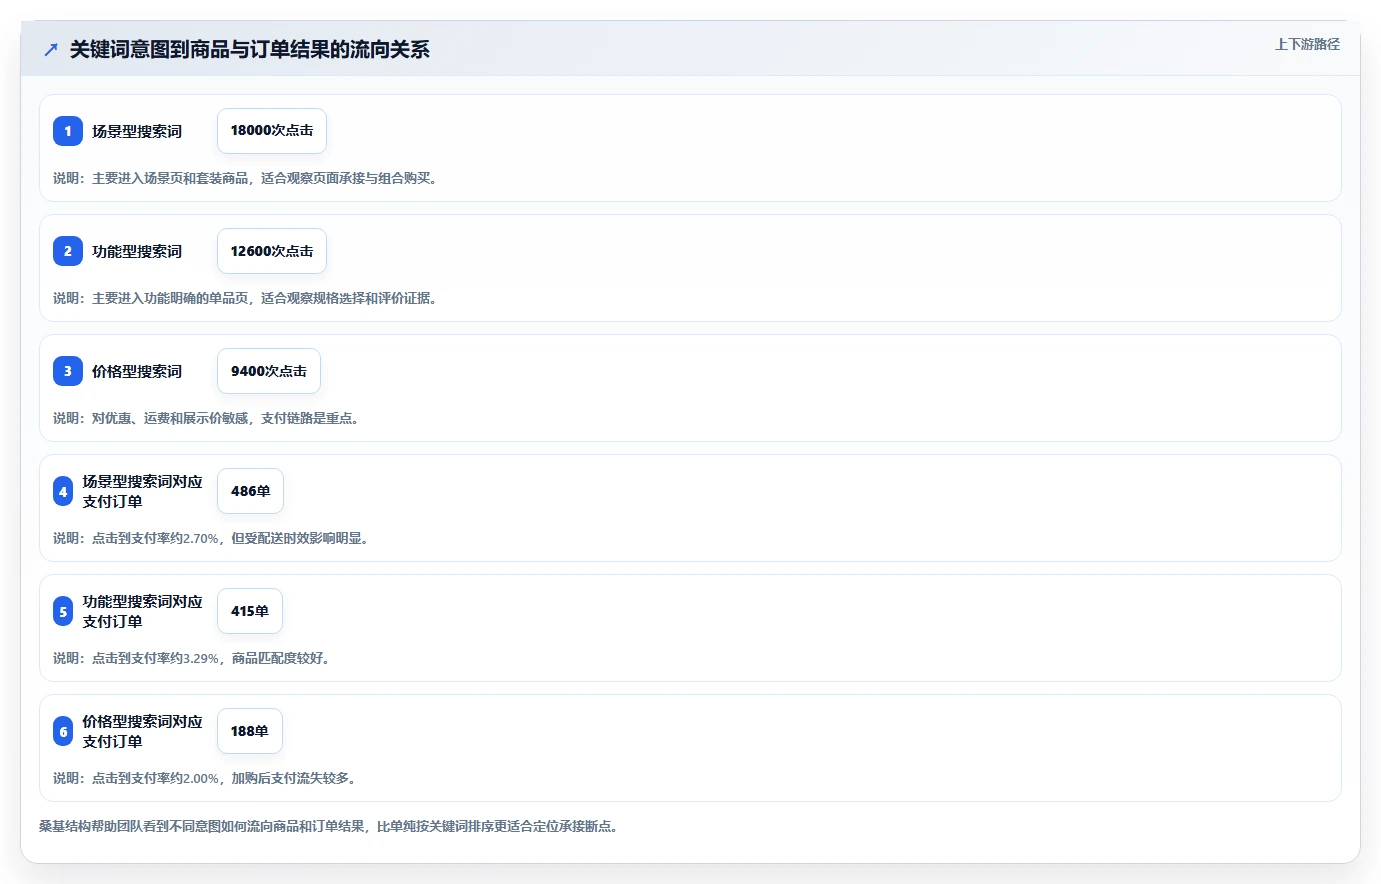The width and height of the screenshot is (1381, 884).
Task: Click the footer note starting with 桑基结构
Action: [330, 826]
